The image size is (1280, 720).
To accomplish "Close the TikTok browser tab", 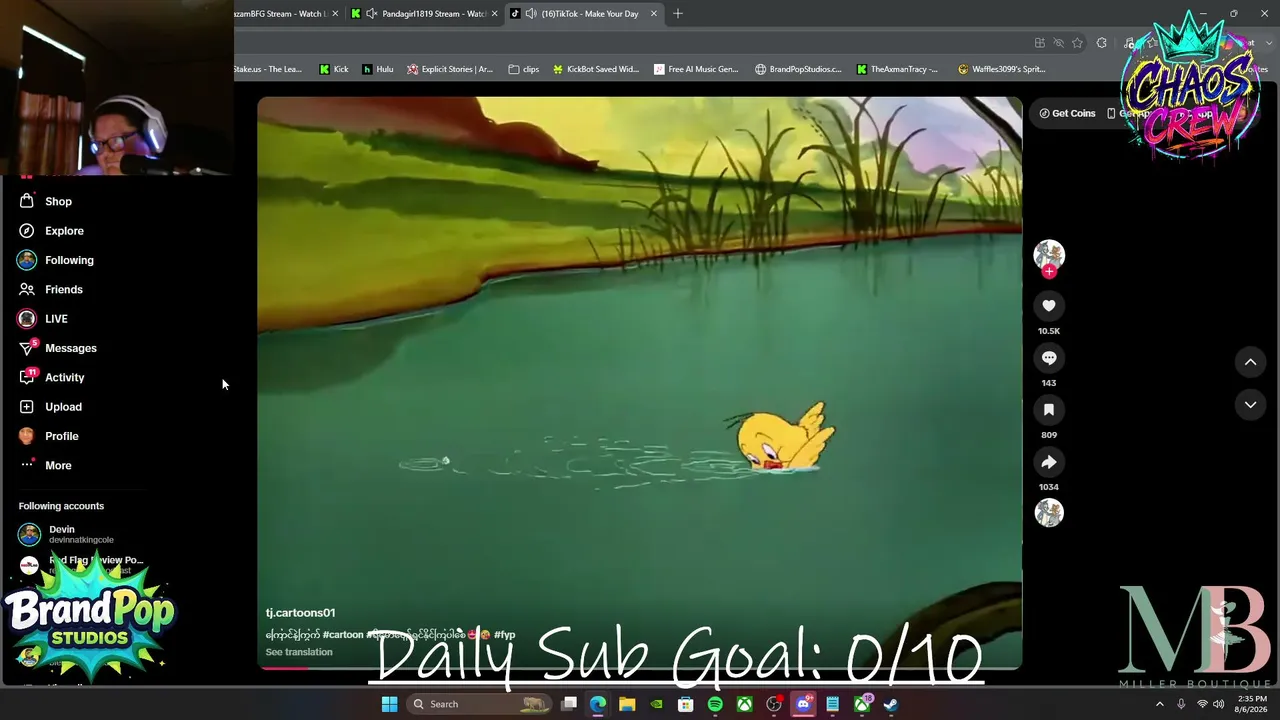I will 654,14.
